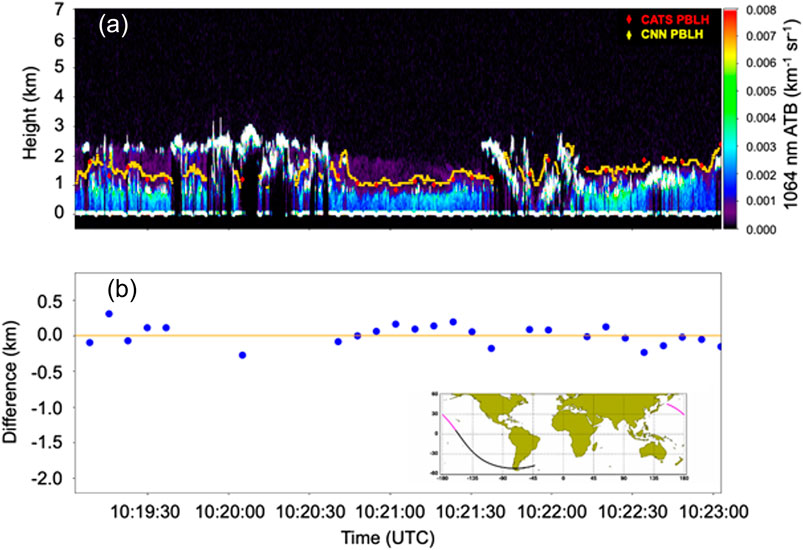803x550 pixels.
Task: Click the magenta track near Japan on map
Action: [x=675, y=409]
